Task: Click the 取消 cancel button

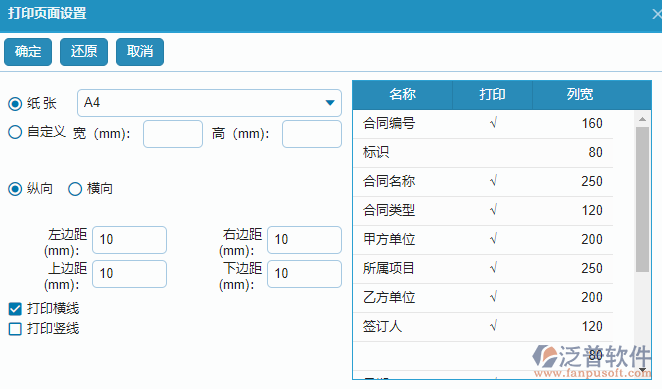Action: (x=140, y=52)
